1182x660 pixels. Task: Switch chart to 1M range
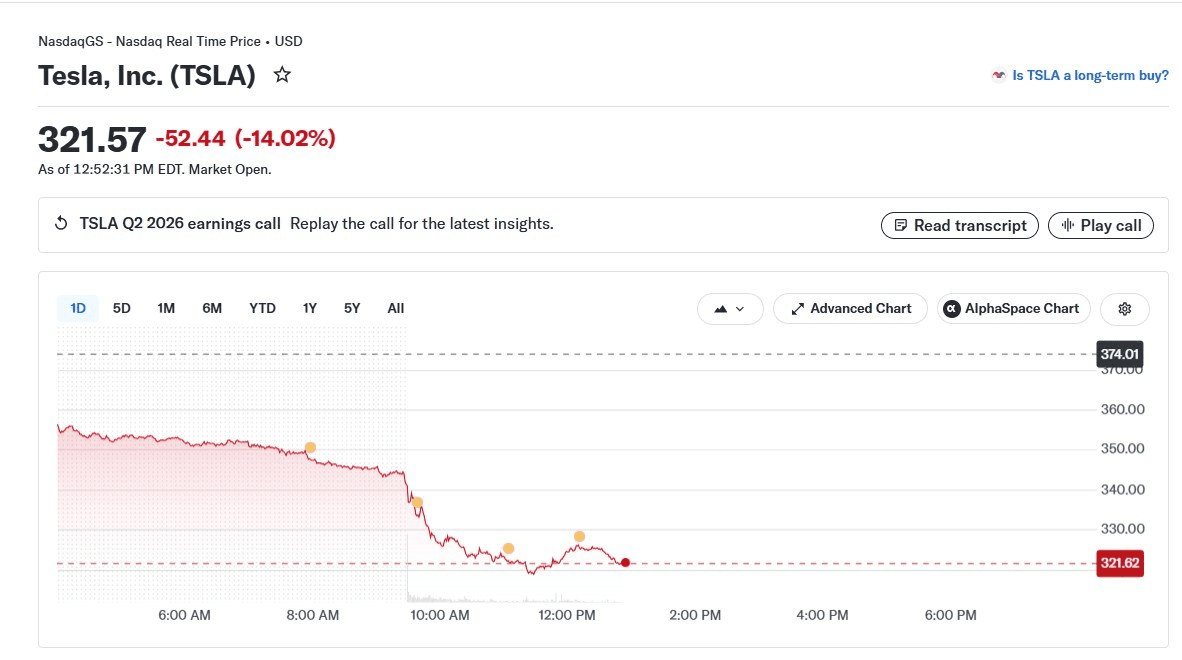pos(166,308)
